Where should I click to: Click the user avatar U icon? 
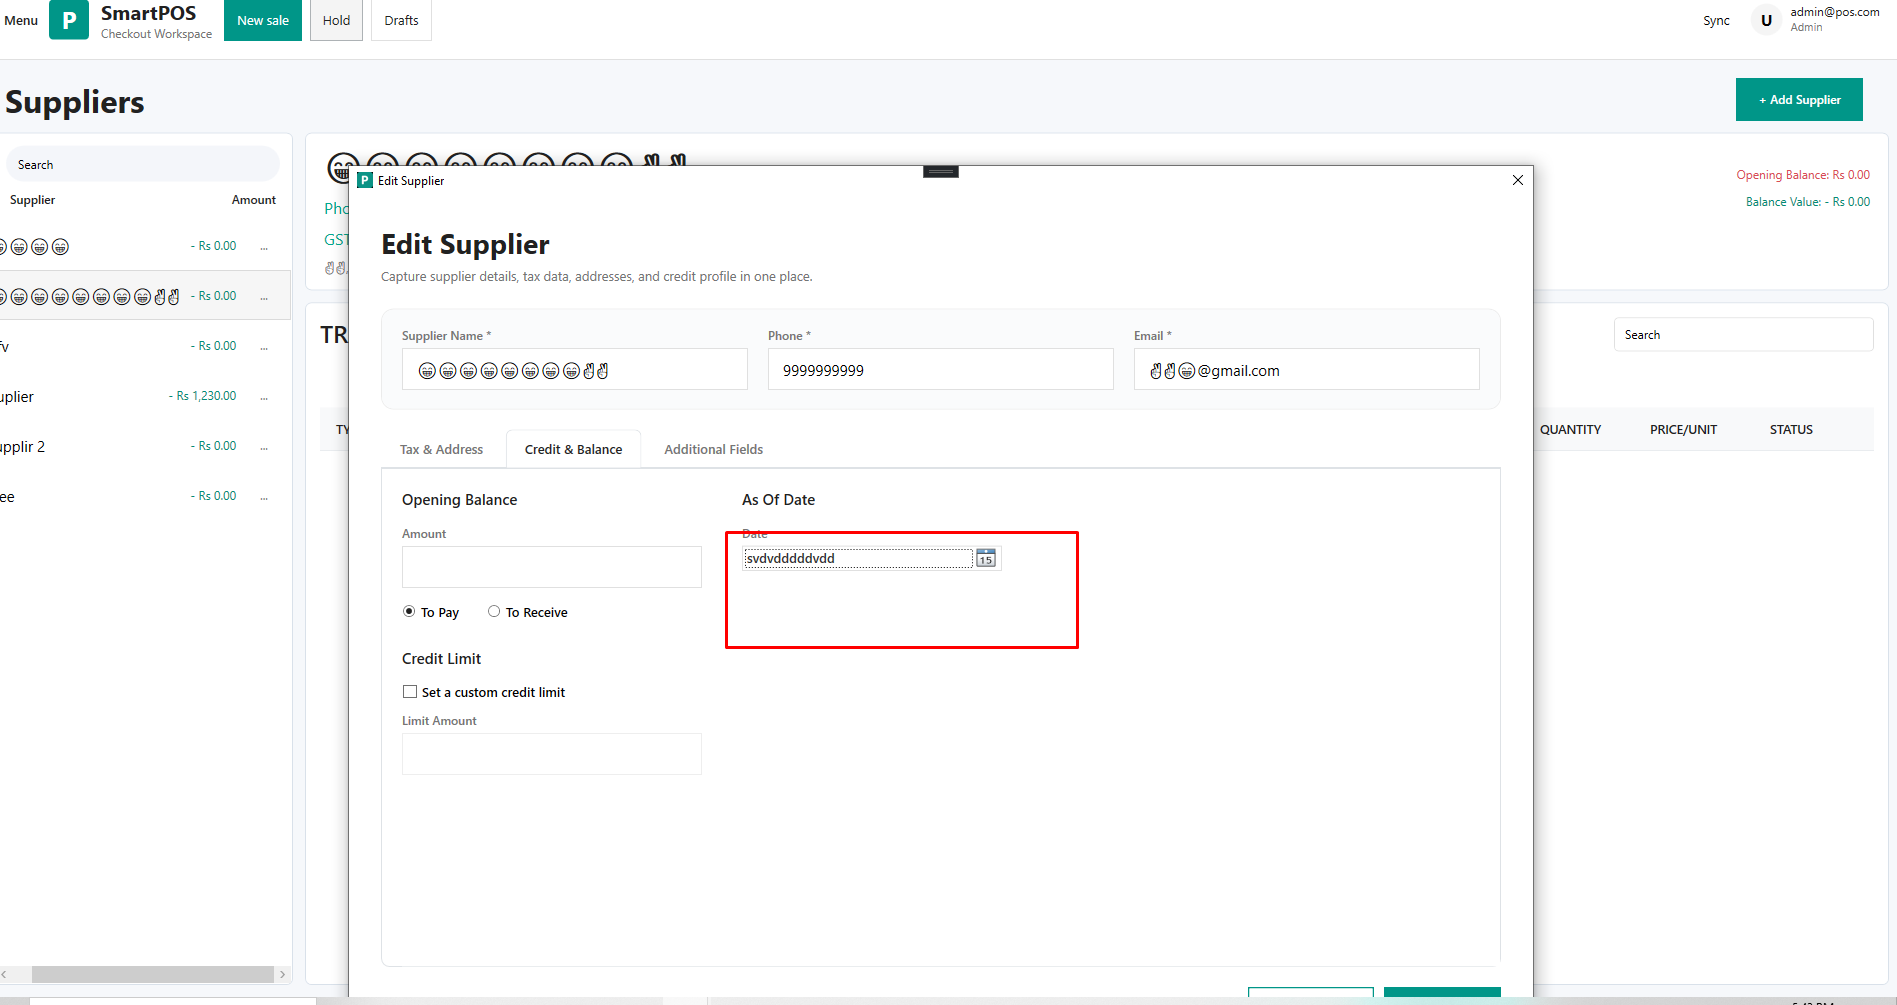coord(1766,20)
